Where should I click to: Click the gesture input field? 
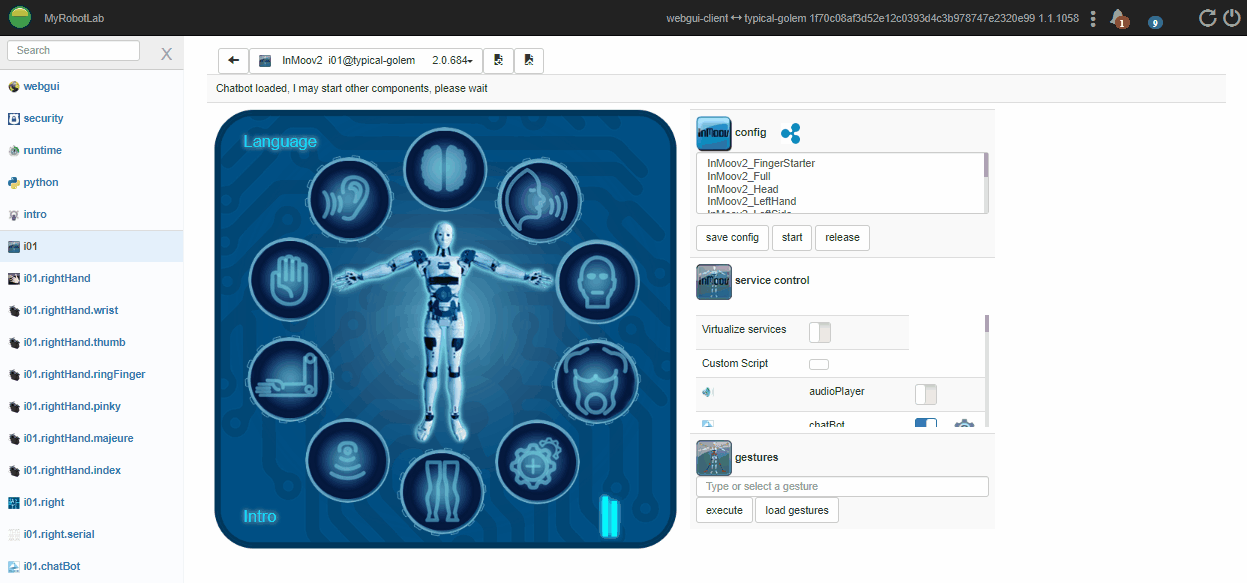[841, 487]
